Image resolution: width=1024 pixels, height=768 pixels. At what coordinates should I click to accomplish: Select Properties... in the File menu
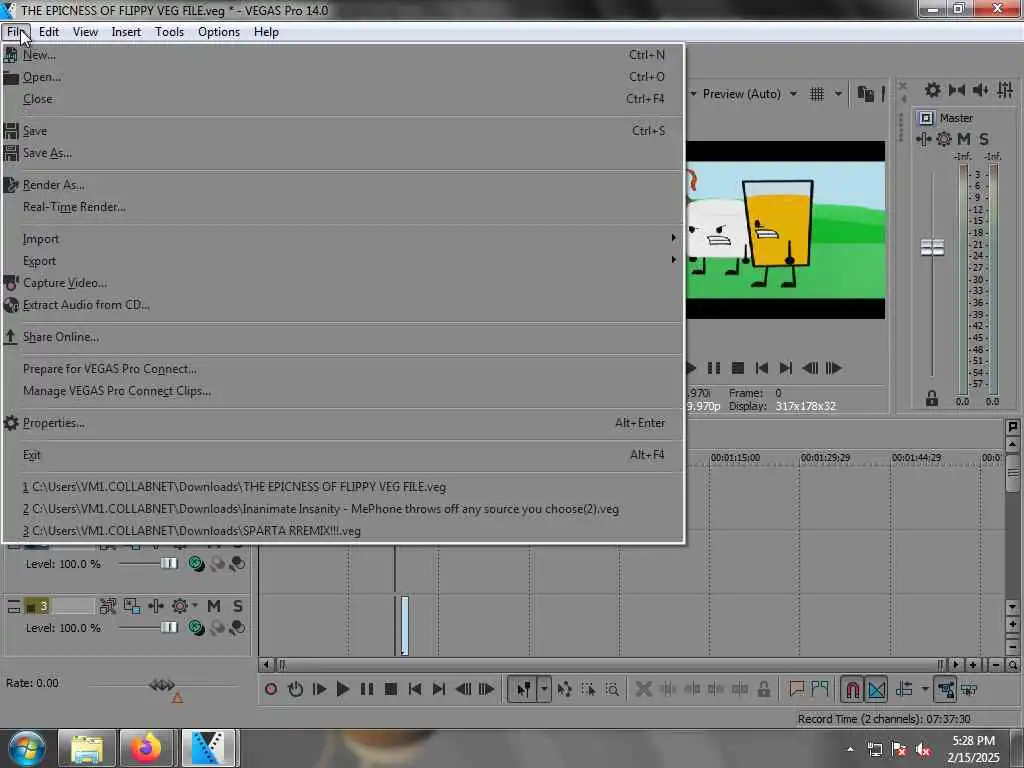click(343, 423)
